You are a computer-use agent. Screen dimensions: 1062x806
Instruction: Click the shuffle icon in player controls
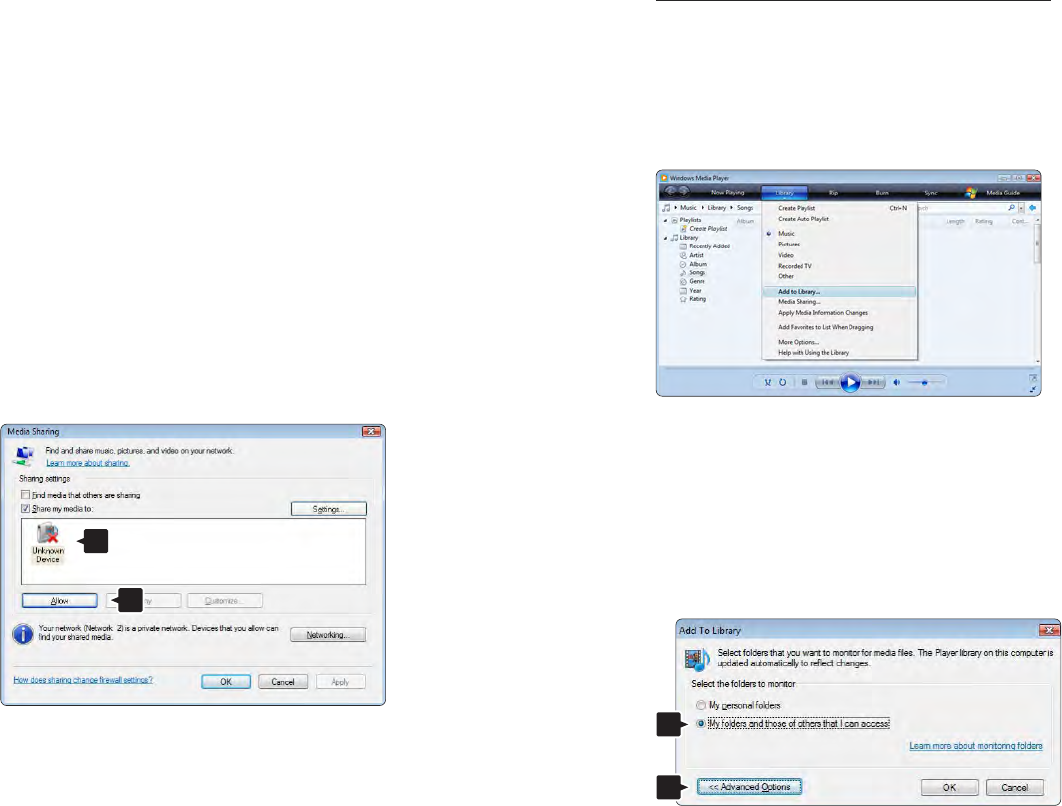click(767, 383)
